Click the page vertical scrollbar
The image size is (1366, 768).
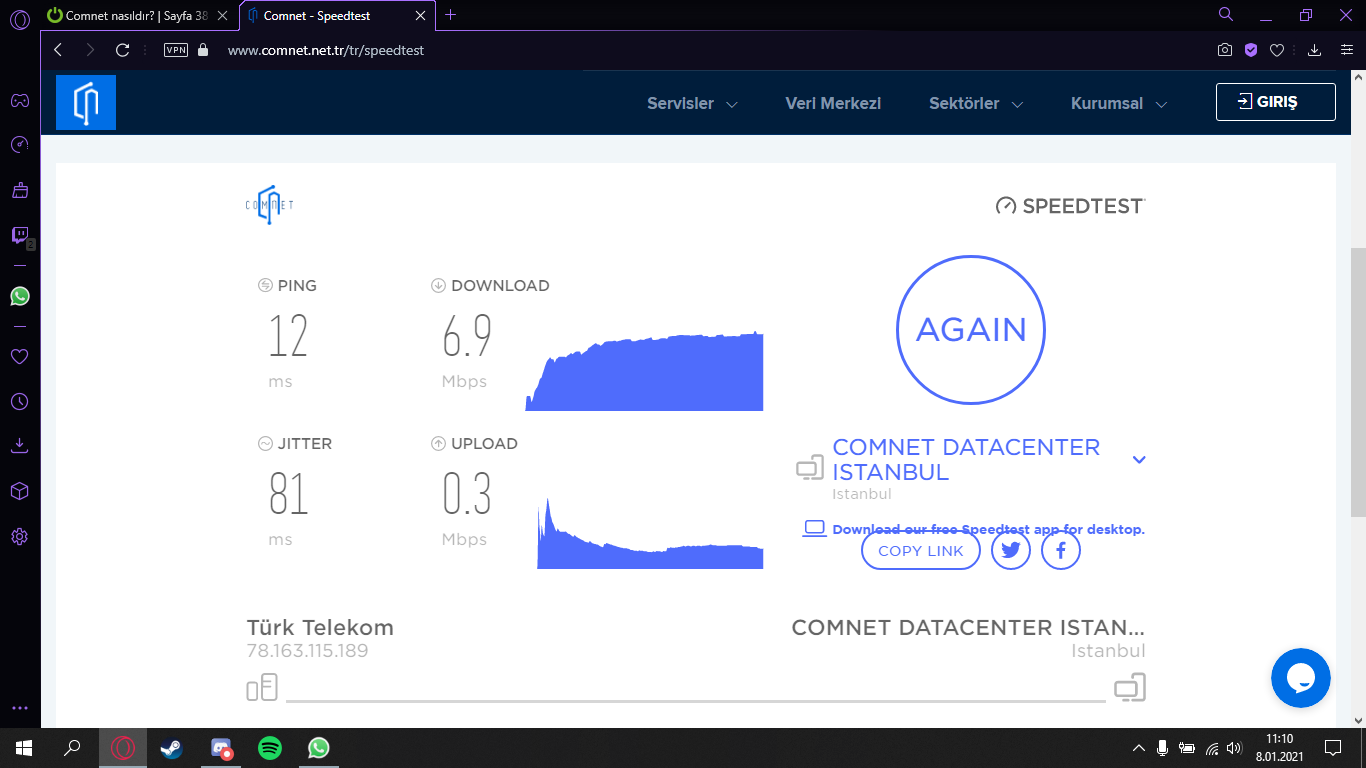(x=1358, y=380)
